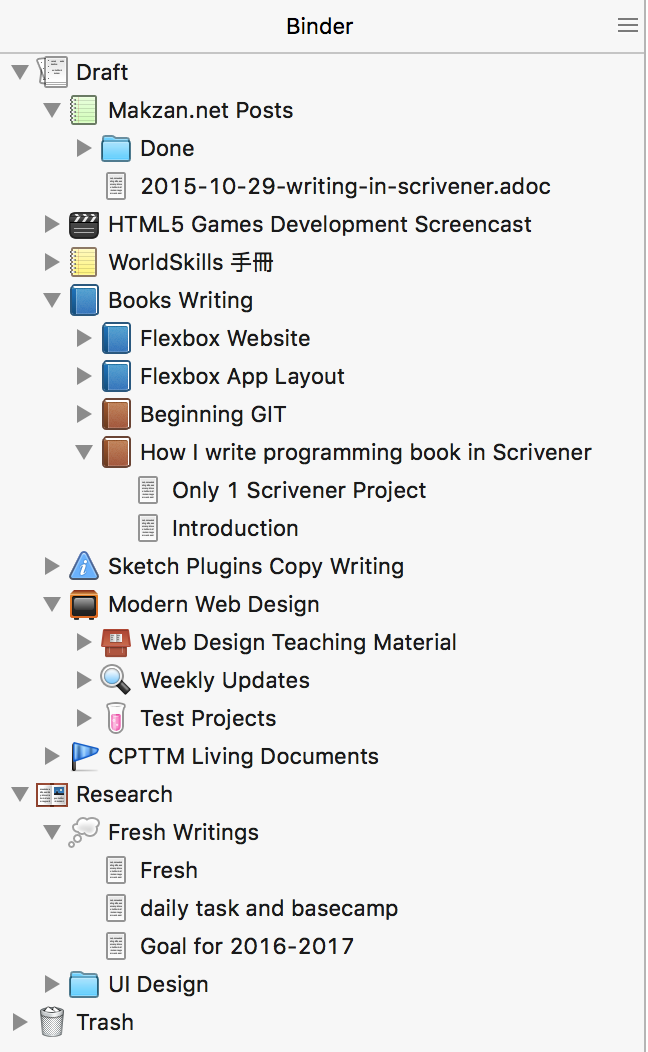Click the TV icon beside Modern Web Design

84,604
